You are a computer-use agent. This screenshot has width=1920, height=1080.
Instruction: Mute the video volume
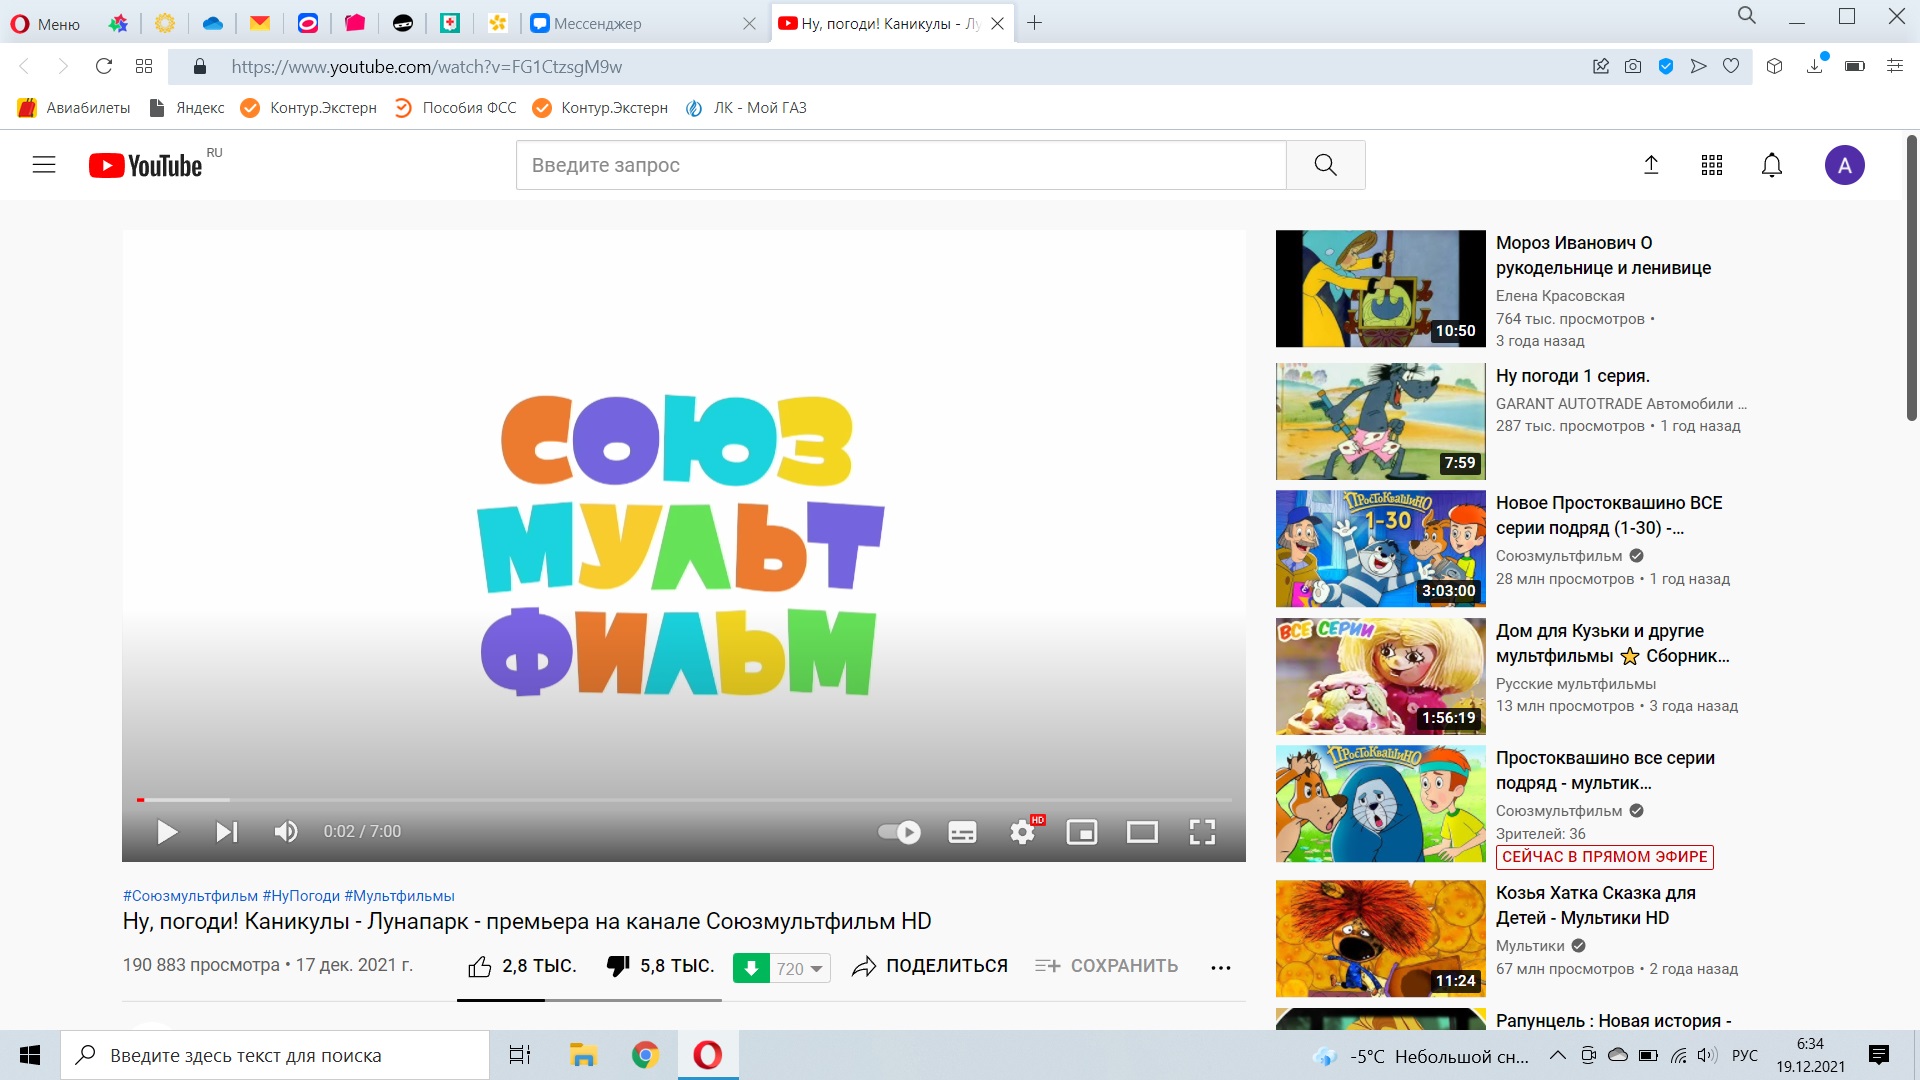click(x=286, y=832)
